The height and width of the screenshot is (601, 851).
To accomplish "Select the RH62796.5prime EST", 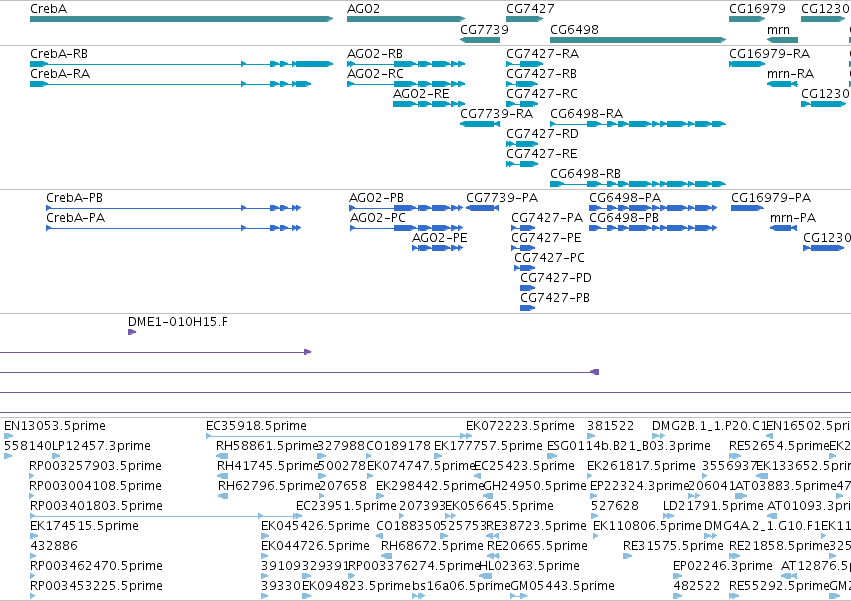I will click(223, 496).
